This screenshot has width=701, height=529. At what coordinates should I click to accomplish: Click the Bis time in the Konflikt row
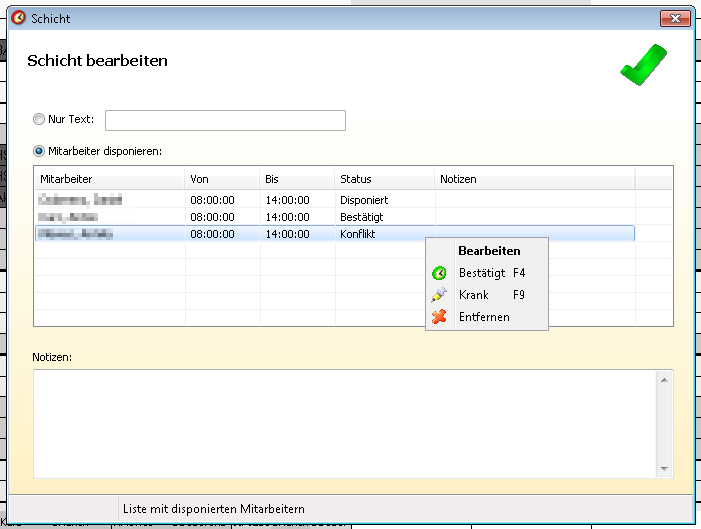click(x=287, y=234)
